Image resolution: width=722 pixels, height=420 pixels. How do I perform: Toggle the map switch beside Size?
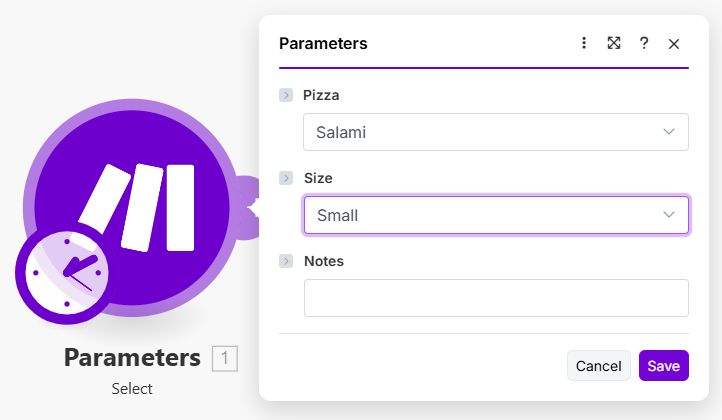coord(286,178)
